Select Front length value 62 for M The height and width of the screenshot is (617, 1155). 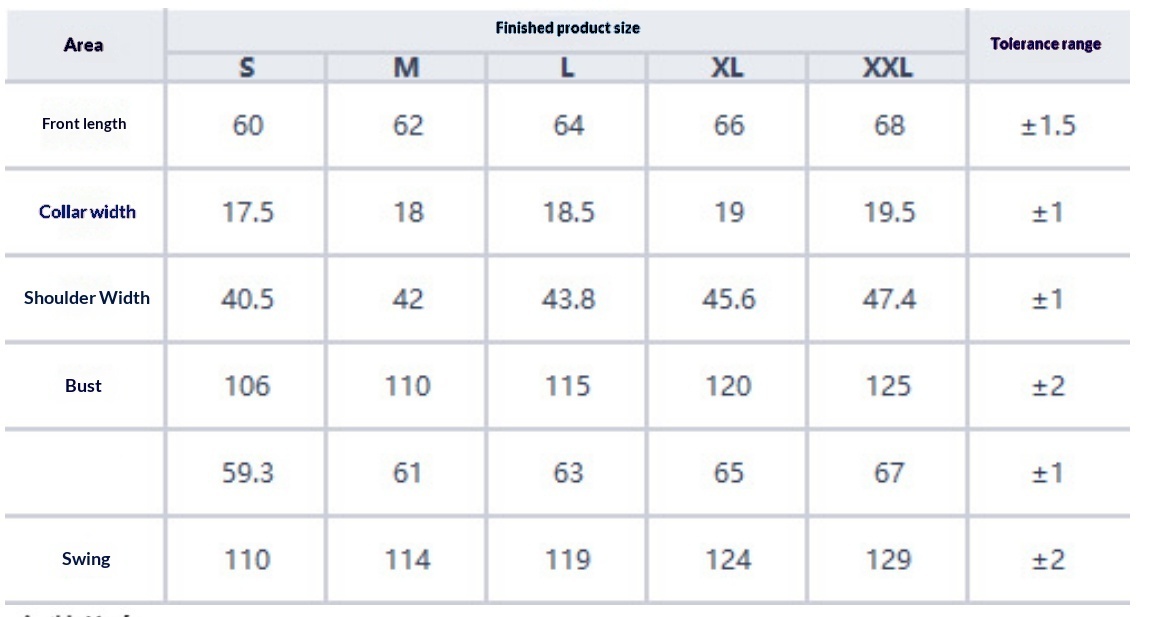[408, 126]
